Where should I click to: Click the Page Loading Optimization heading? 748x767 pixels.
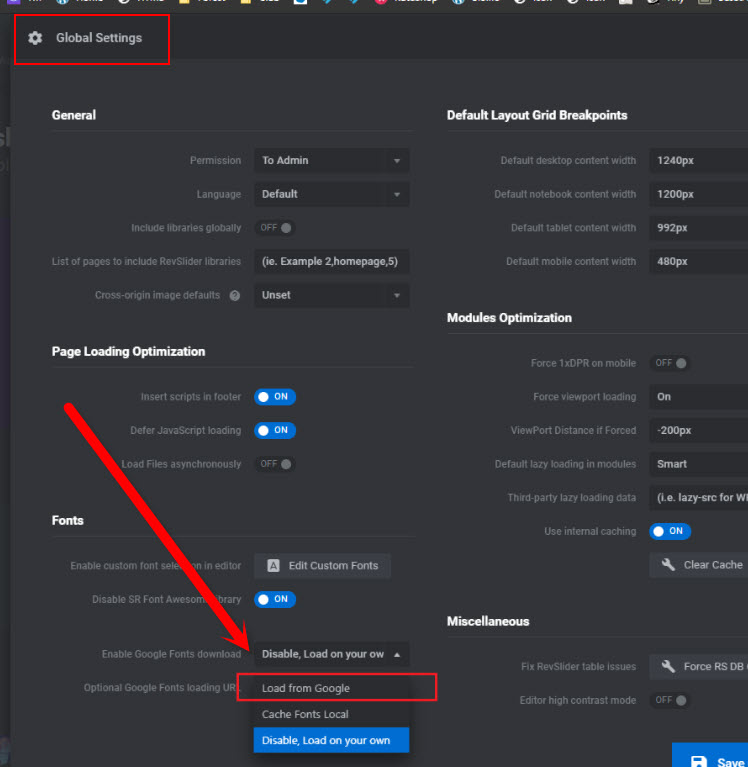coord(129,352)
